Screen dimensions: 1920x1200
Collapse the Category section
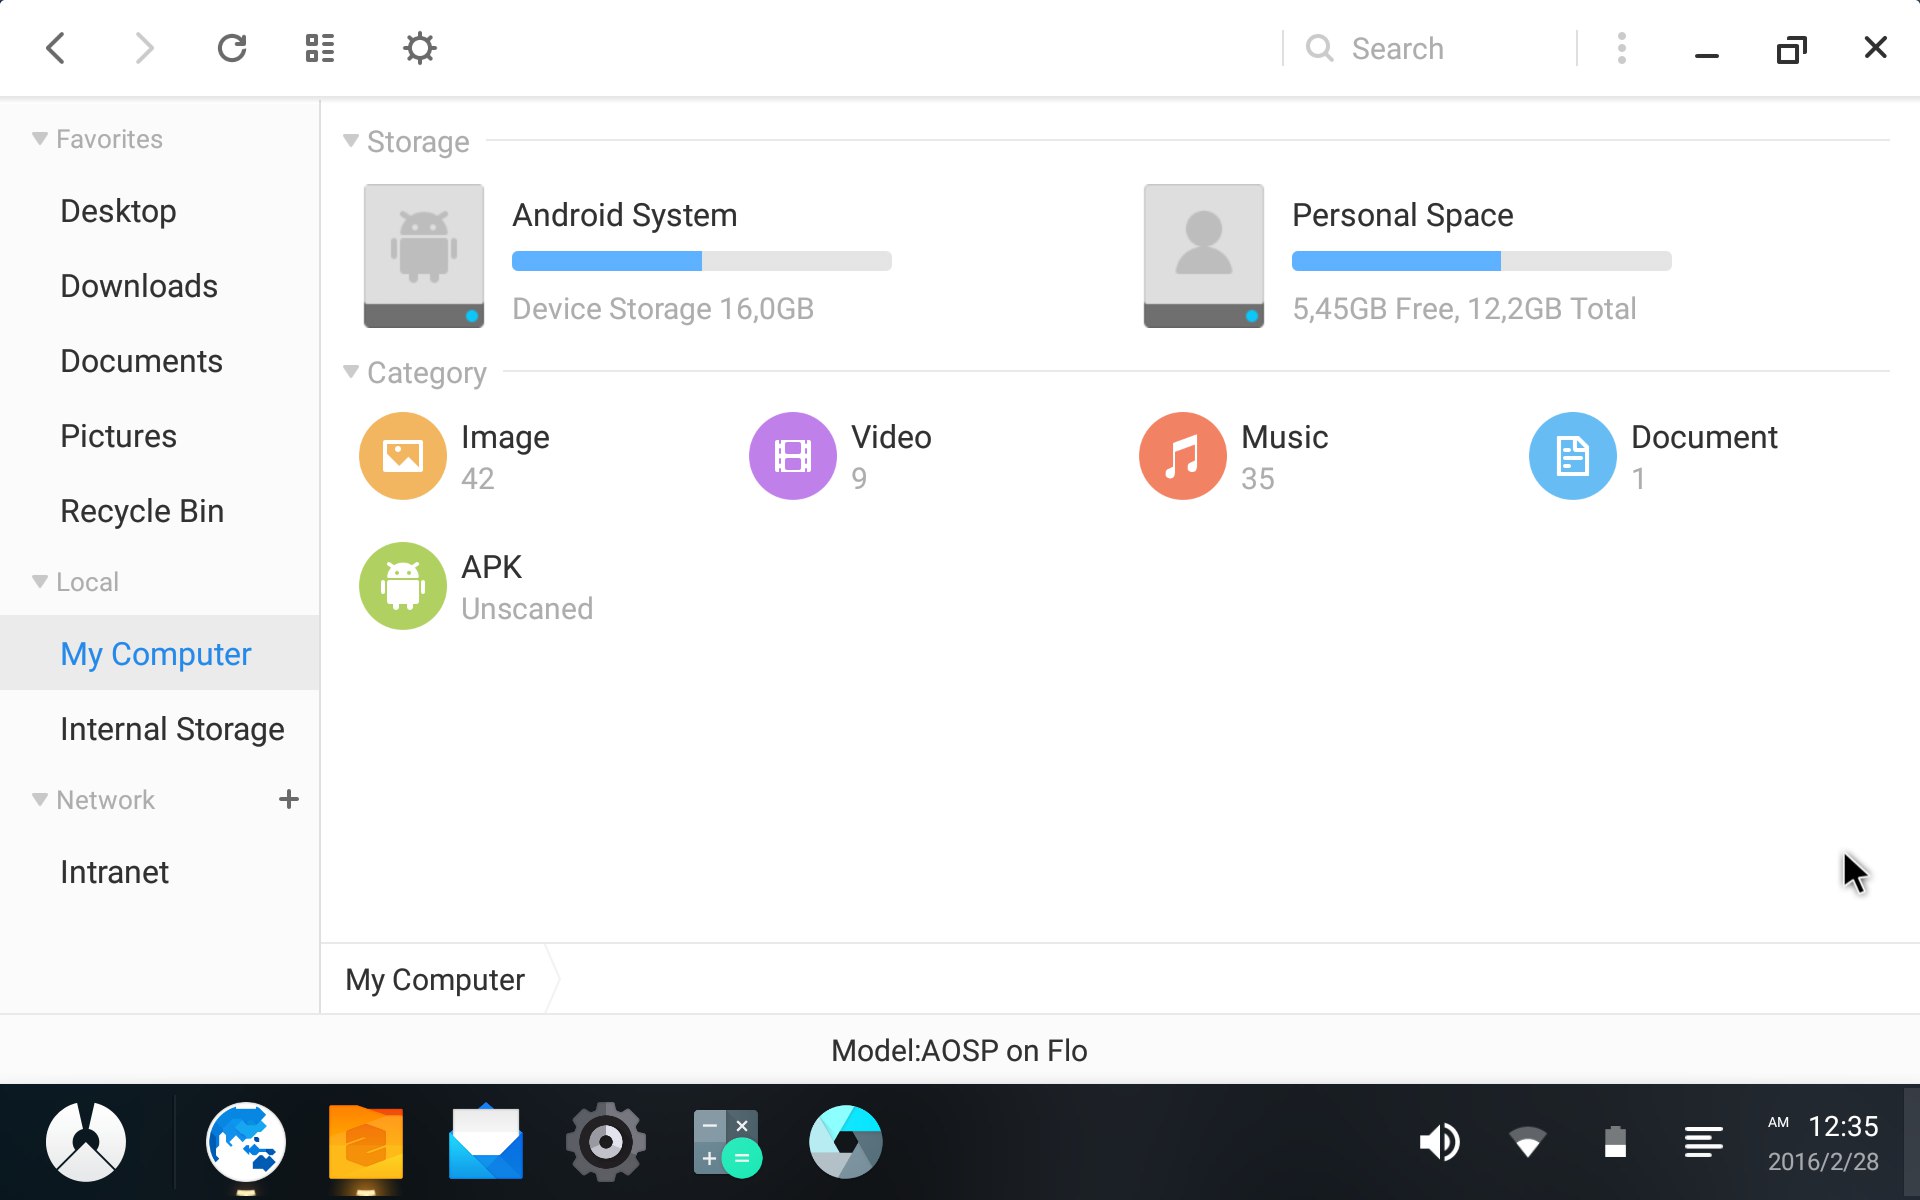coord(351,371)
